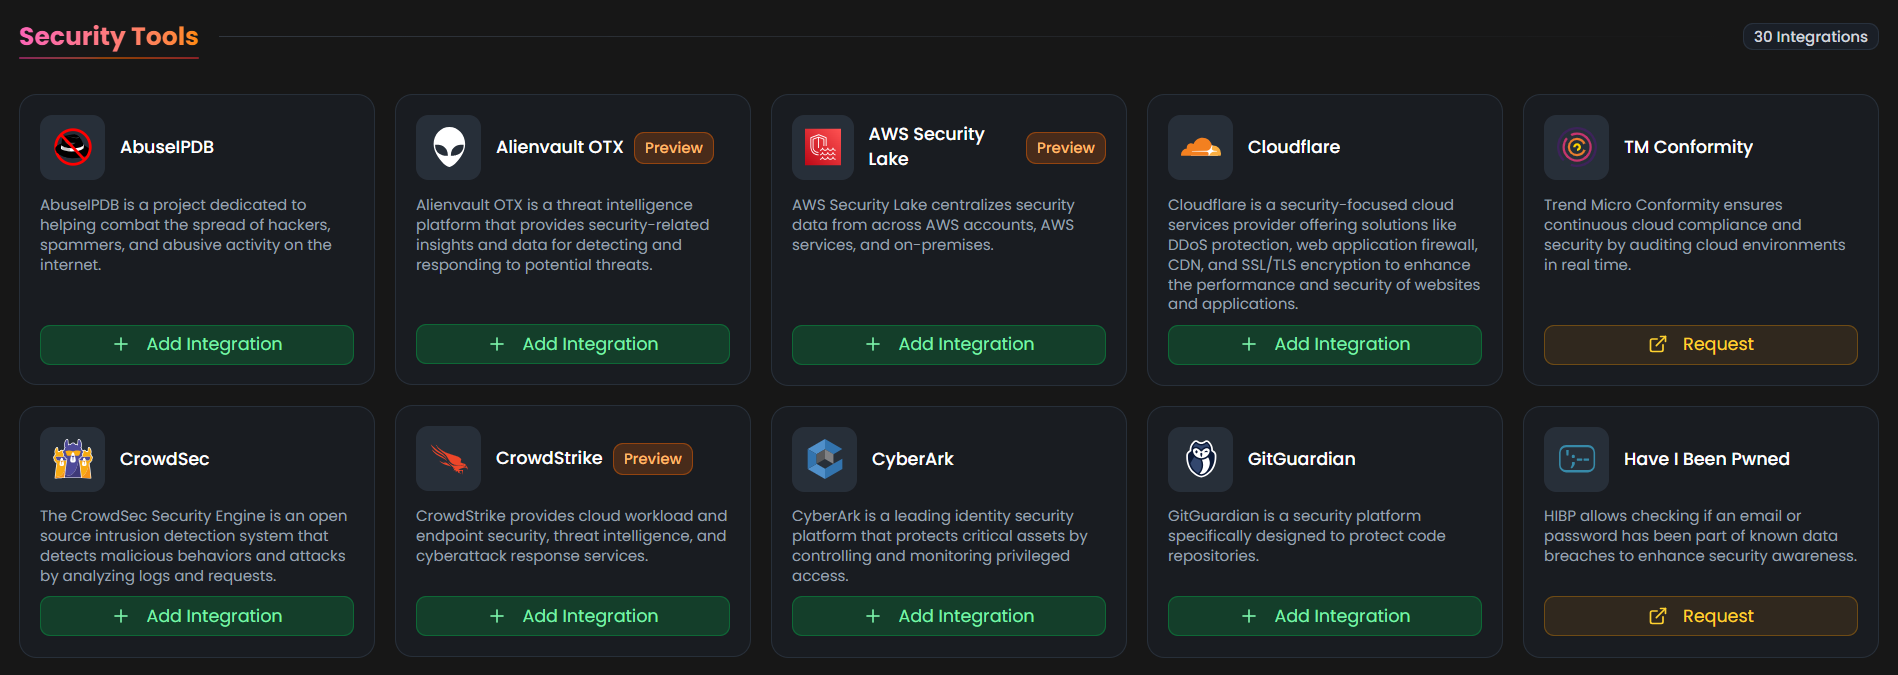Click the Cloudflare description paragraph
The height and width of the screenshot is (675, 1898).
[x=1324, y=254]
